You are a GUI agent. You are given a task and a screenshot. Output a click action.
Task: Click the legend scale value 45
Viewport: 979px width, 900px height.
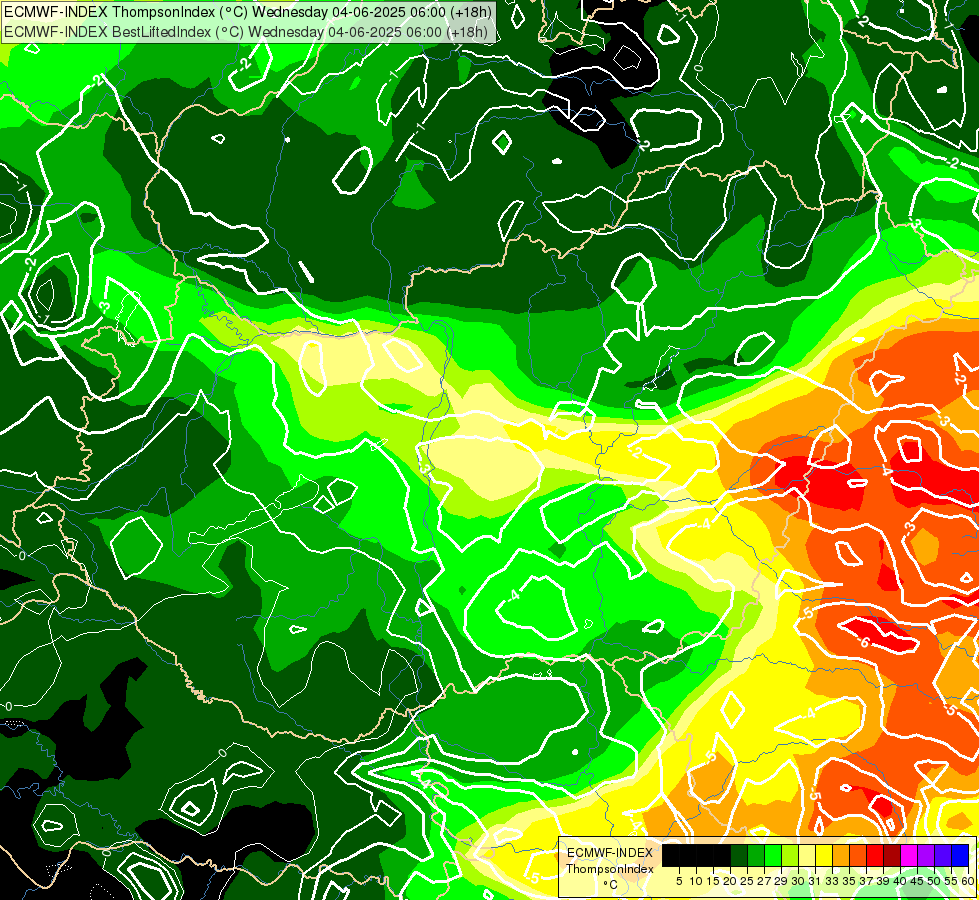coord(917,881)
